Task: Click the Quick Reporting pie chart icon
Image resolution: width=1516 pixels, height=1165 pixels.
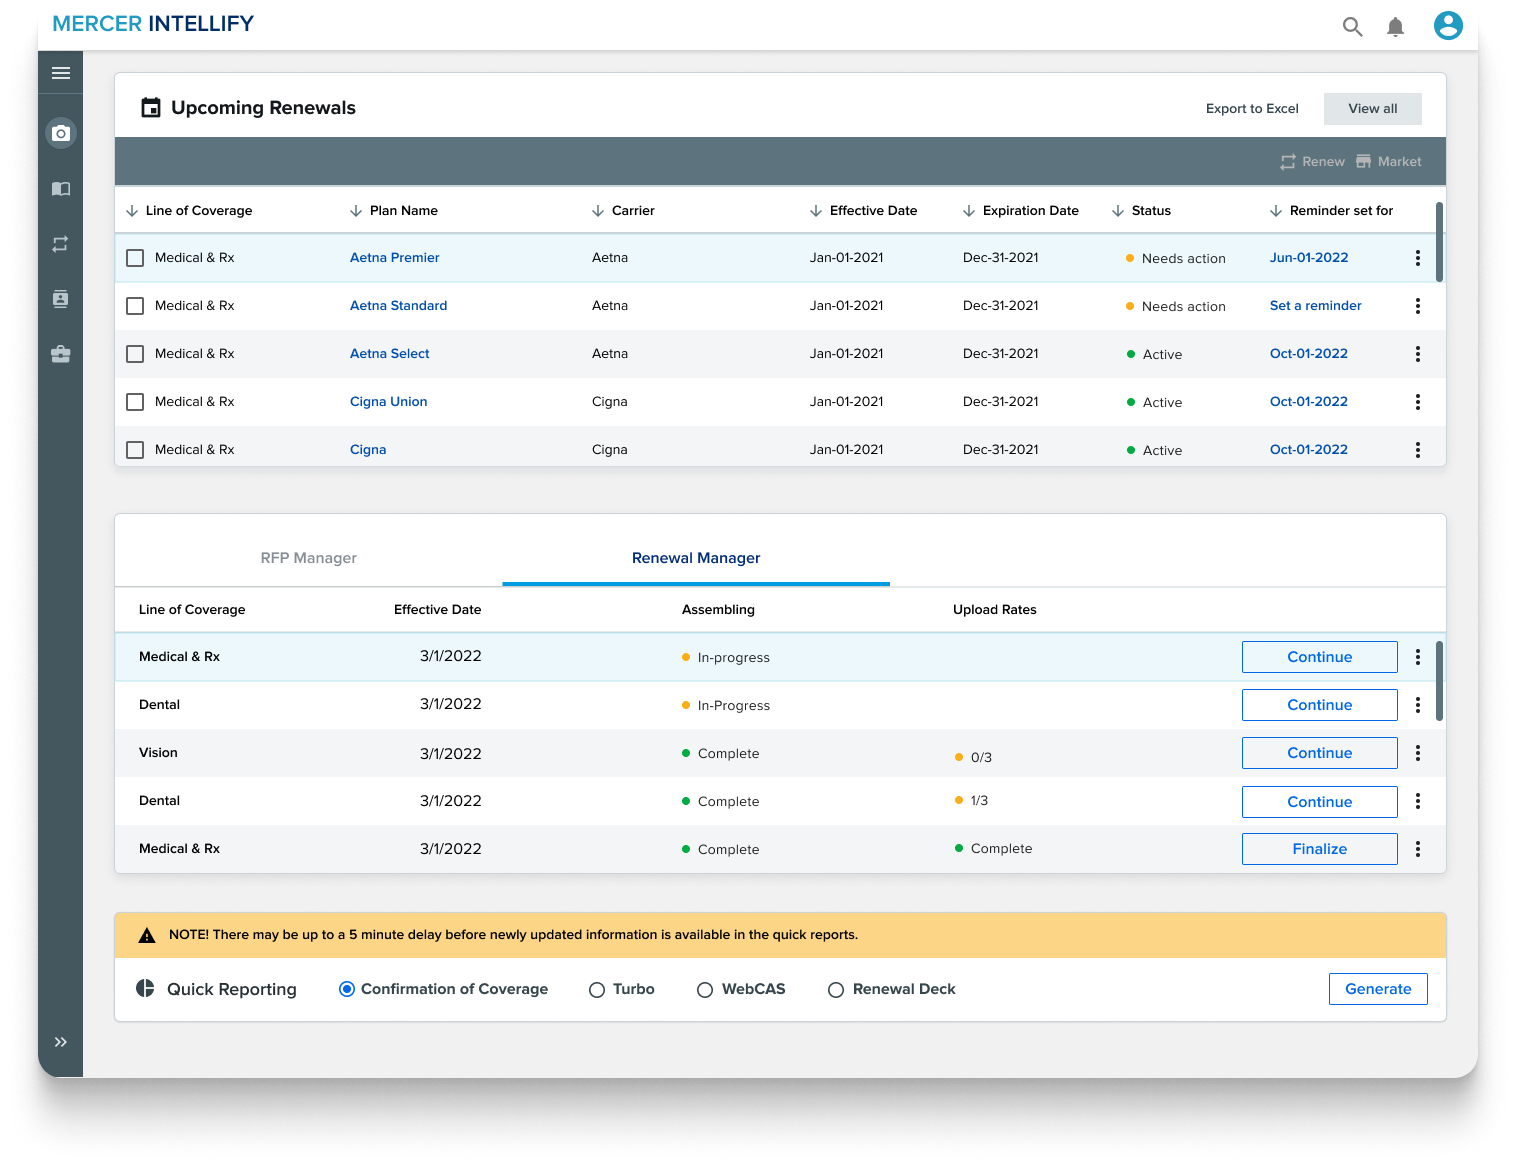Action: point(145,988)
